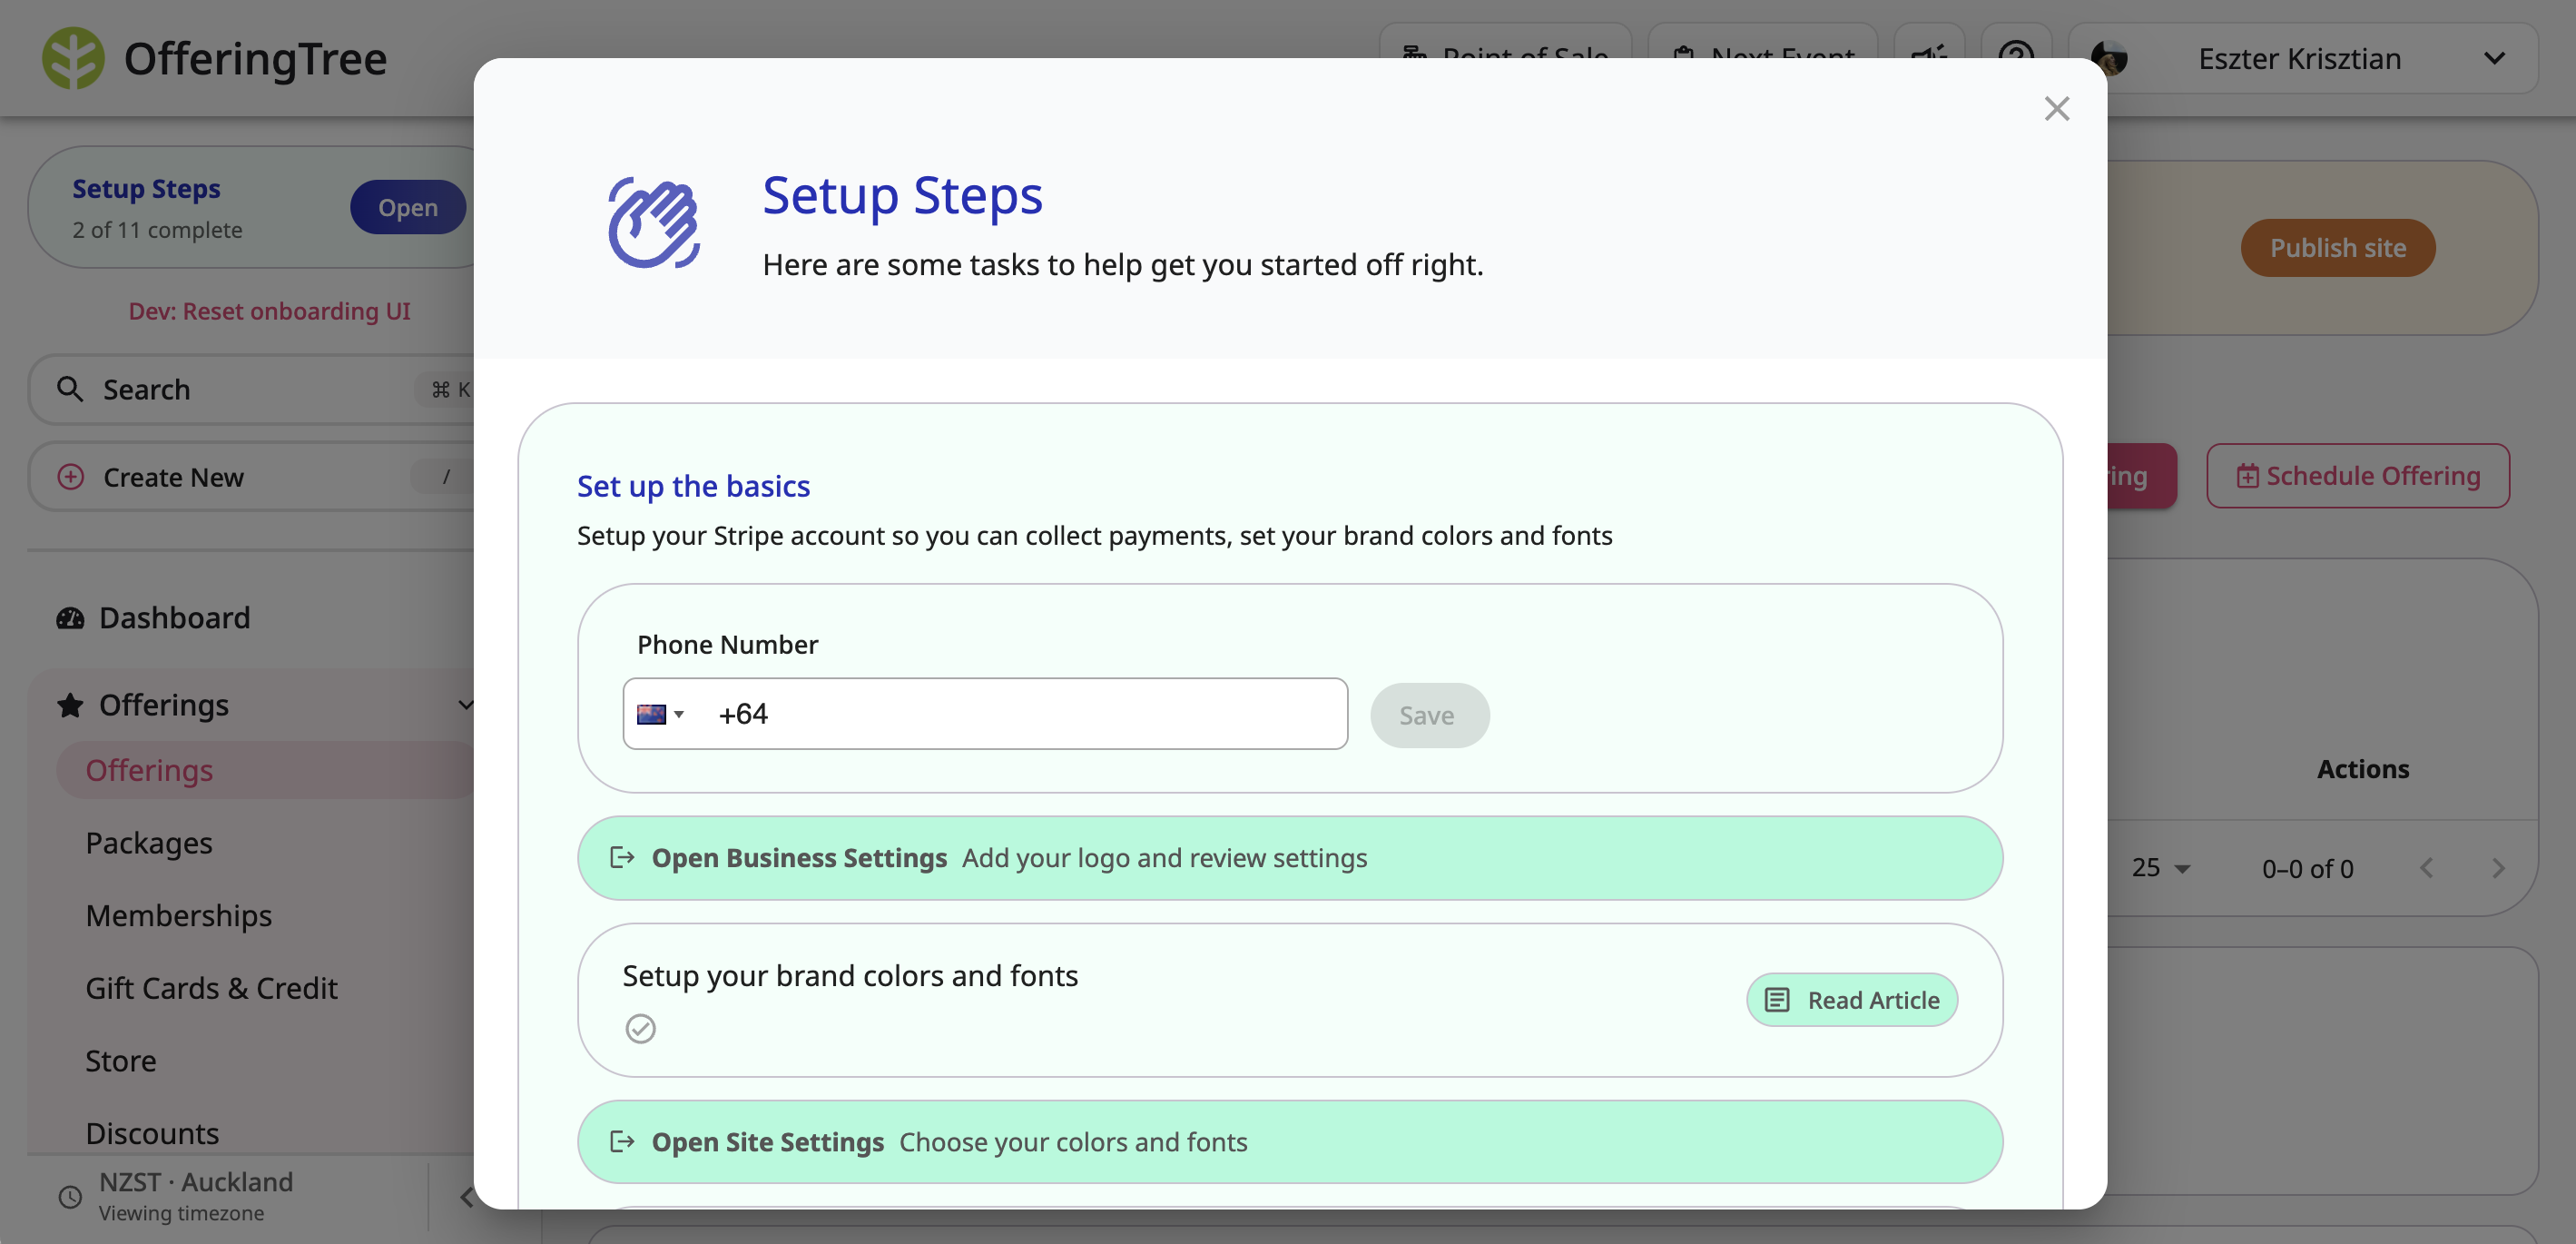Open the help question mark icon
2576x1244 pixels.
pos(2016,57)
